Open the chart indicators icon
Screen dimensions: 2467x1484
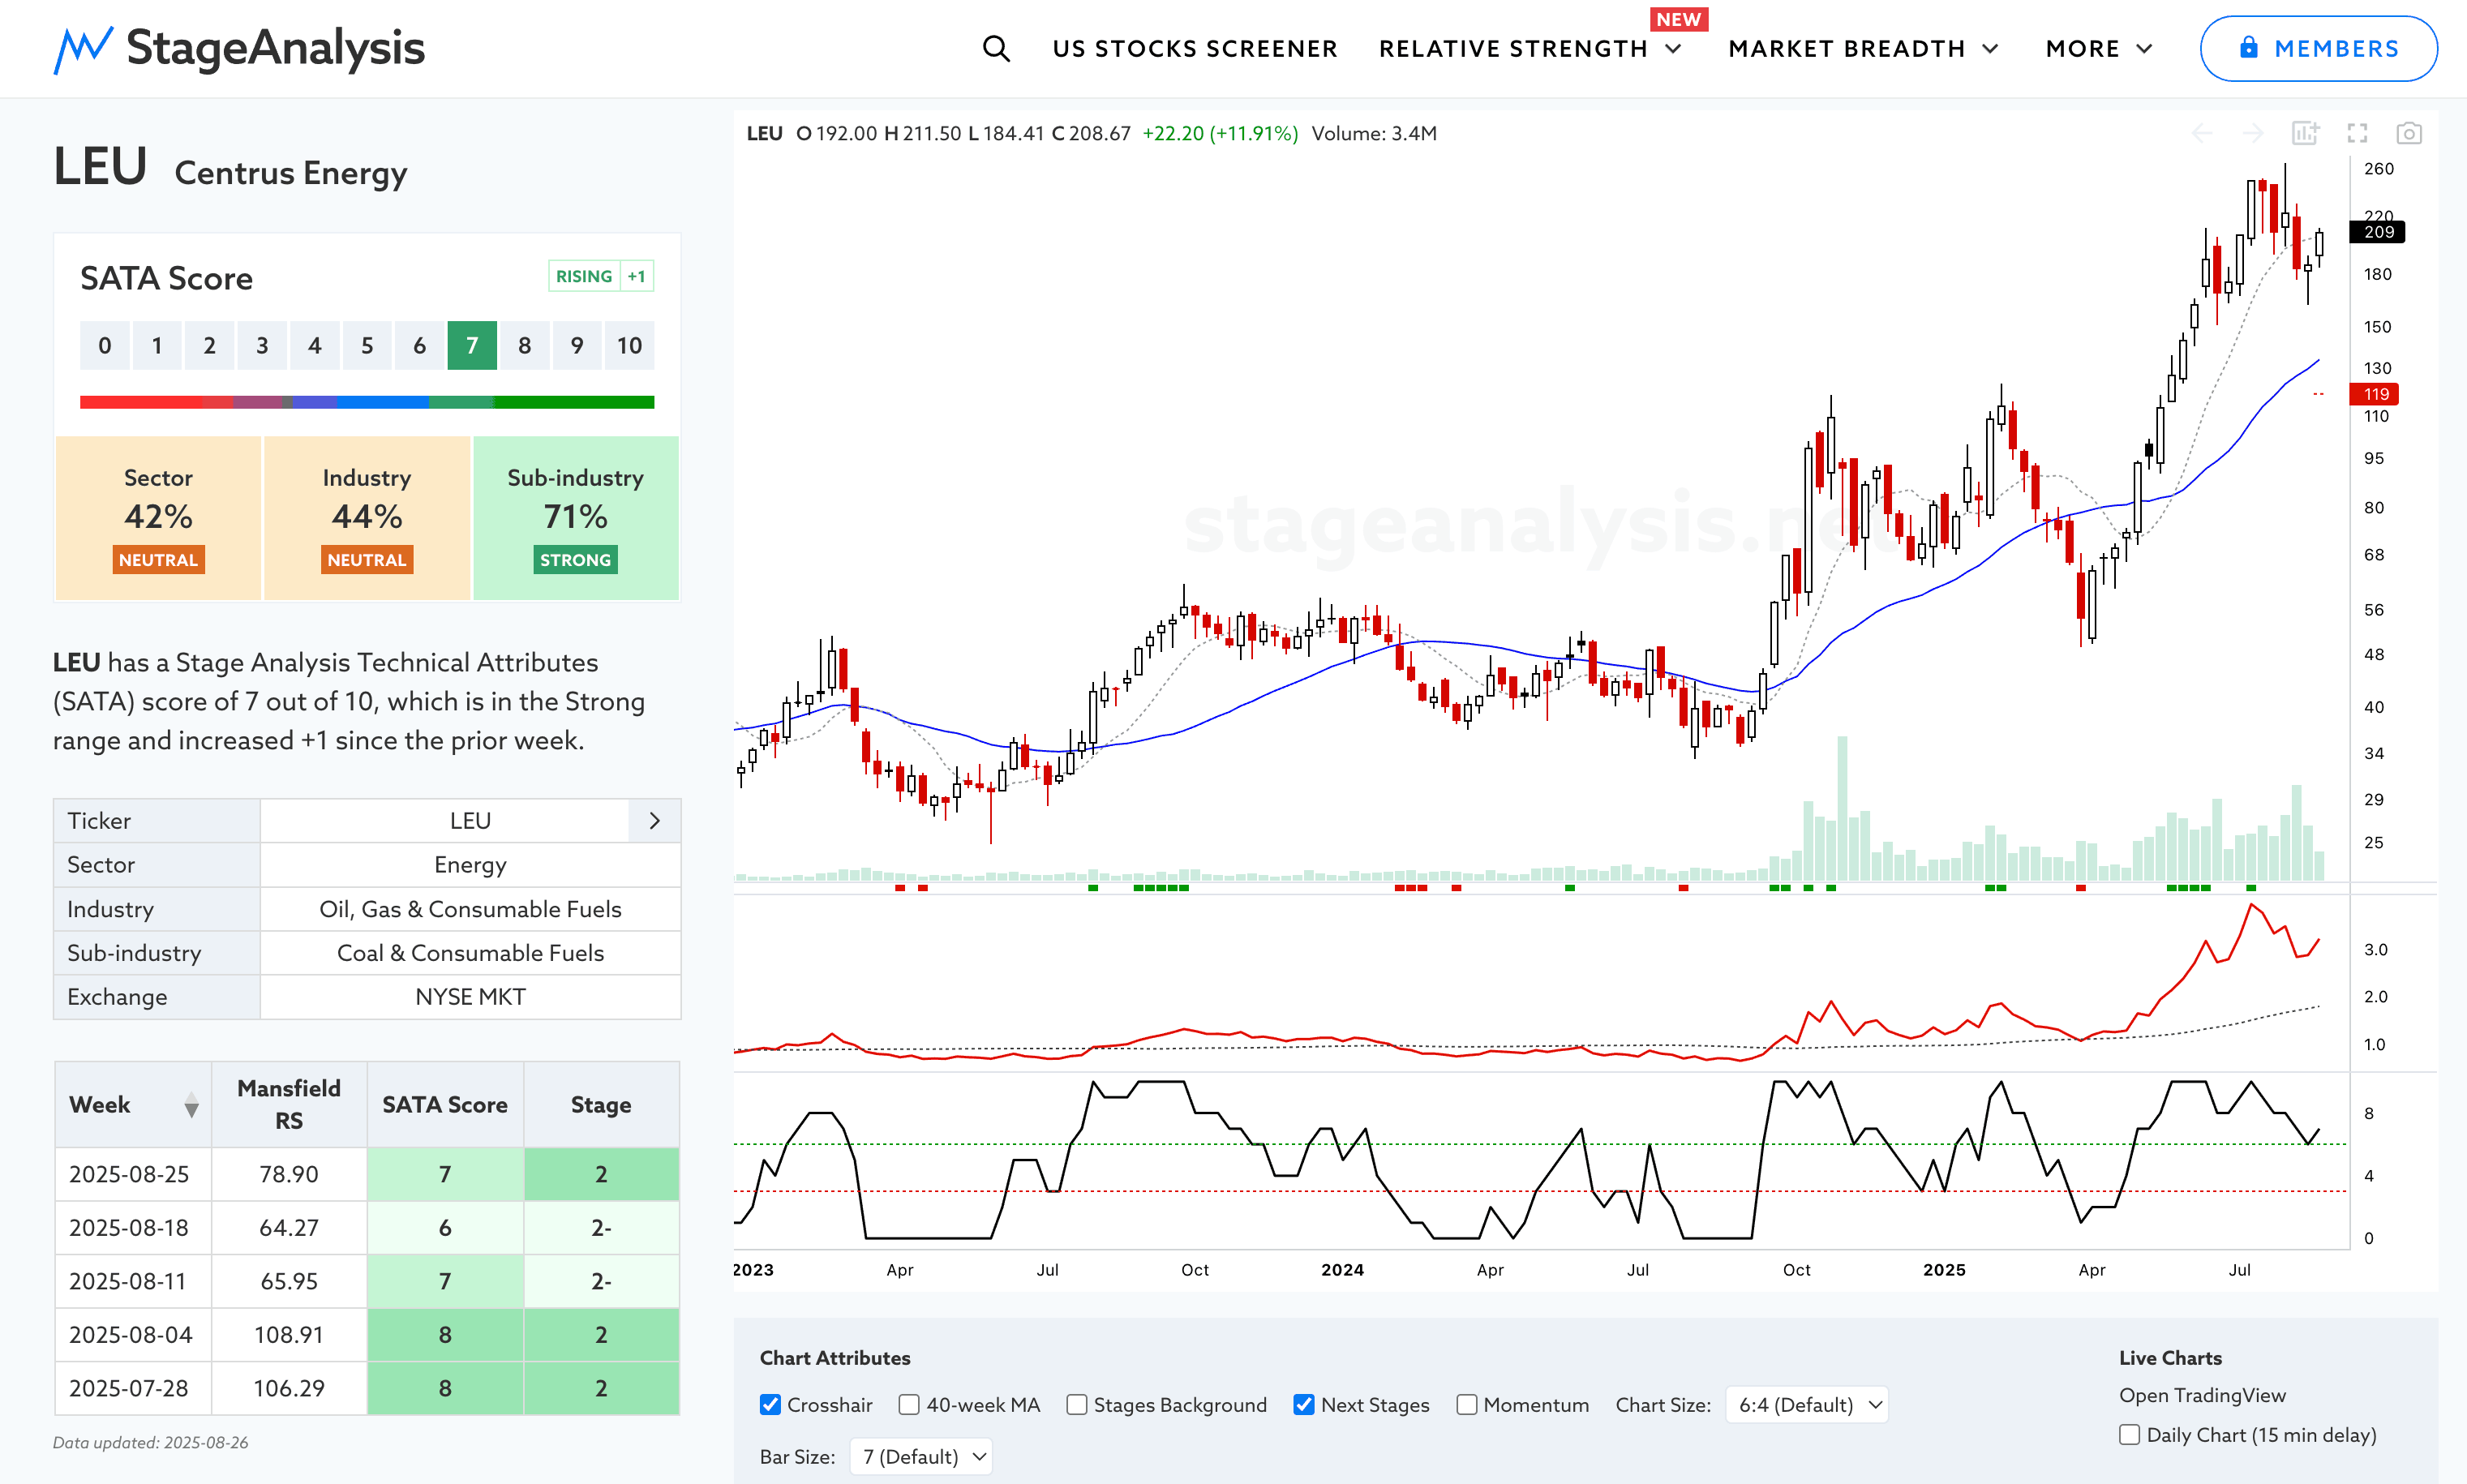point(2305,133)
